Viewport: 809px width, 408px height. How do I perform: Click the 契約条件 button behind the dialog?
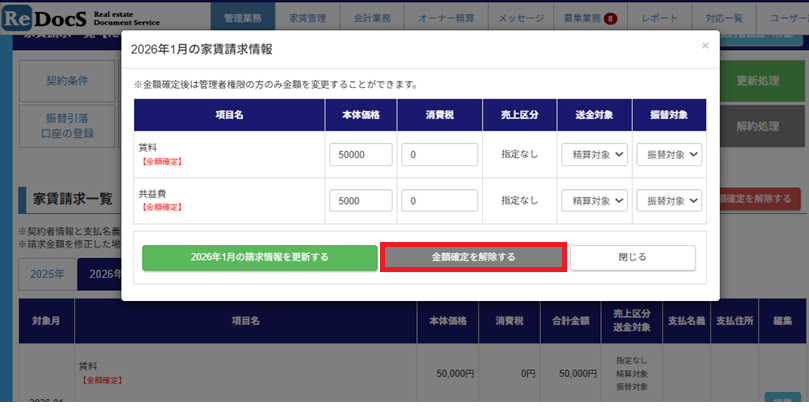tap(67, 81)
